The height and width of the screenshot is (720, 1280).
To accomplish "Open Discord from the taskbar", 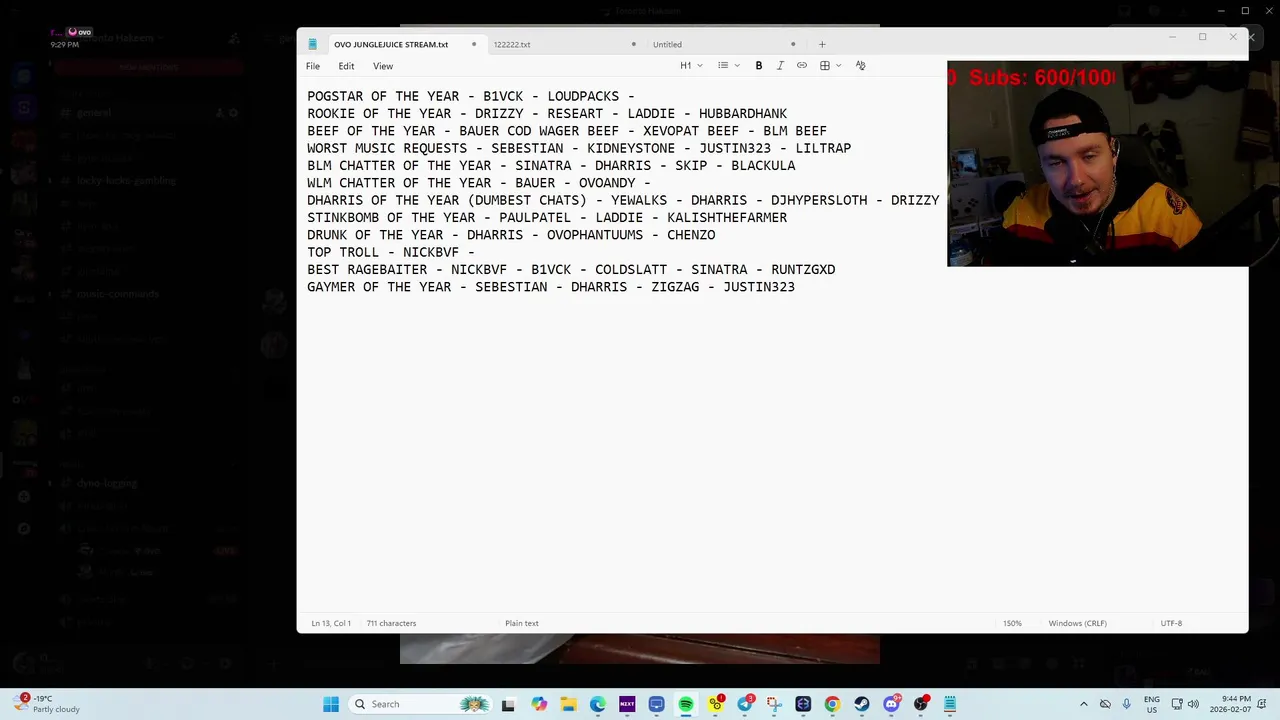I will [891, 704].
